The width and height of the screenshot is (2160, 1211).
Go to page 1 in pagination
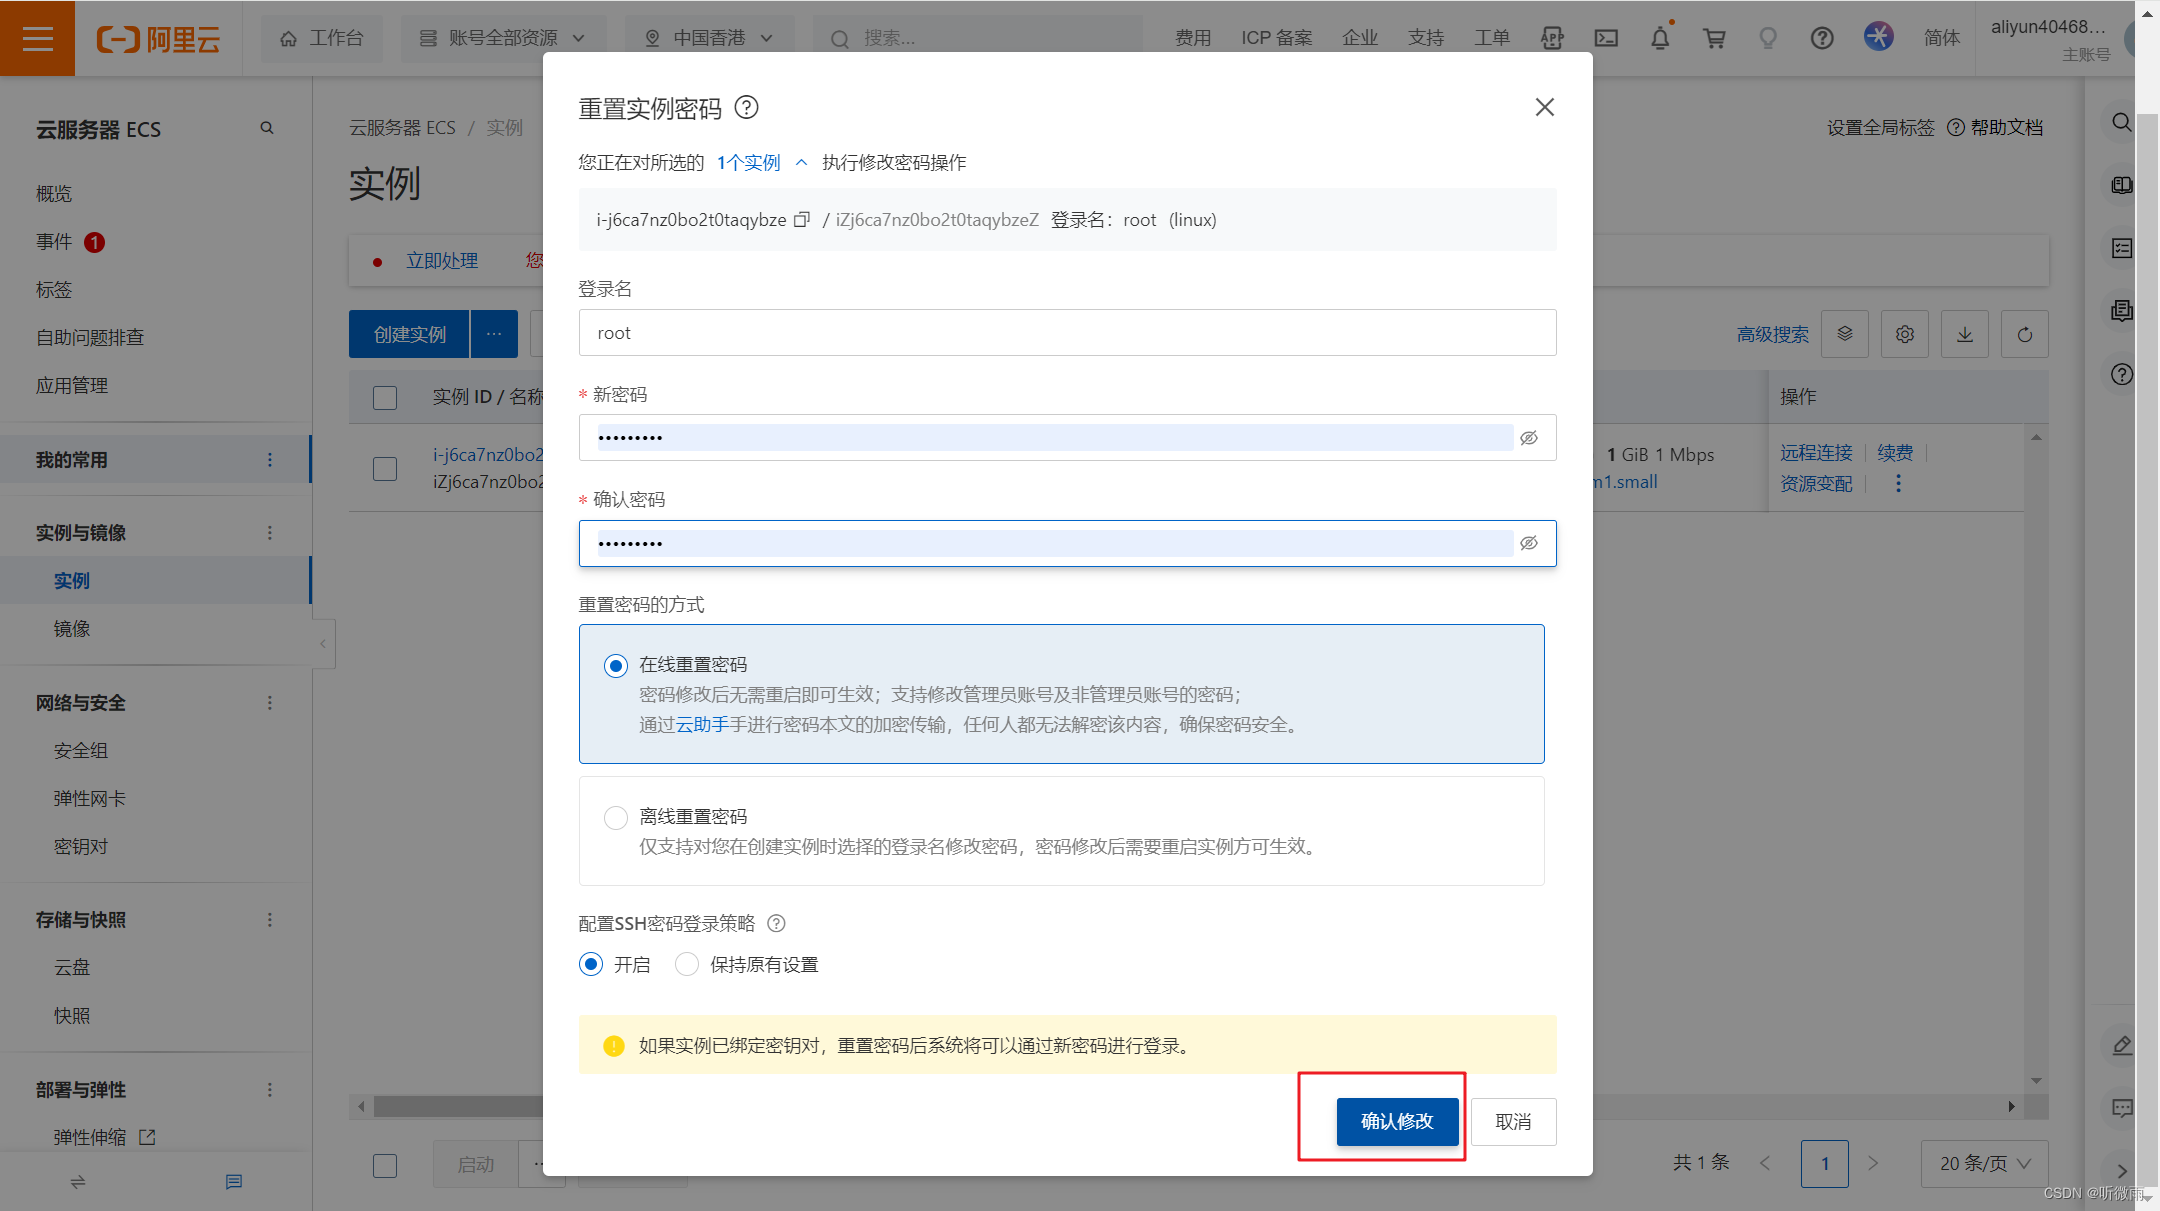click(1825, 1163)
